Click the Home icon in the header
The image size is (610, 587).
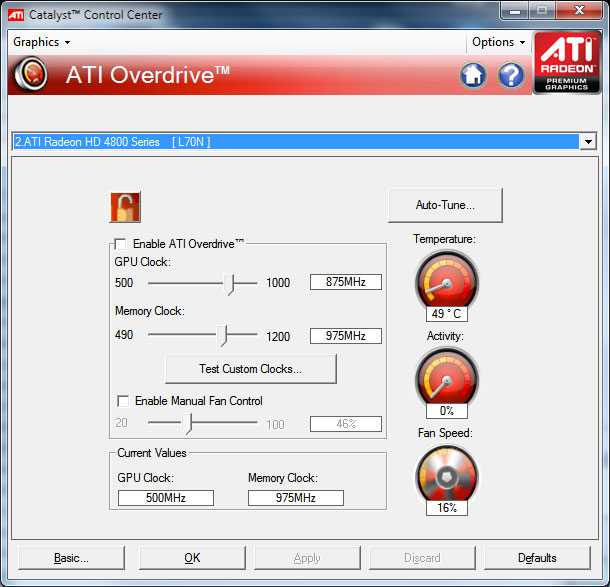[473, 75]
